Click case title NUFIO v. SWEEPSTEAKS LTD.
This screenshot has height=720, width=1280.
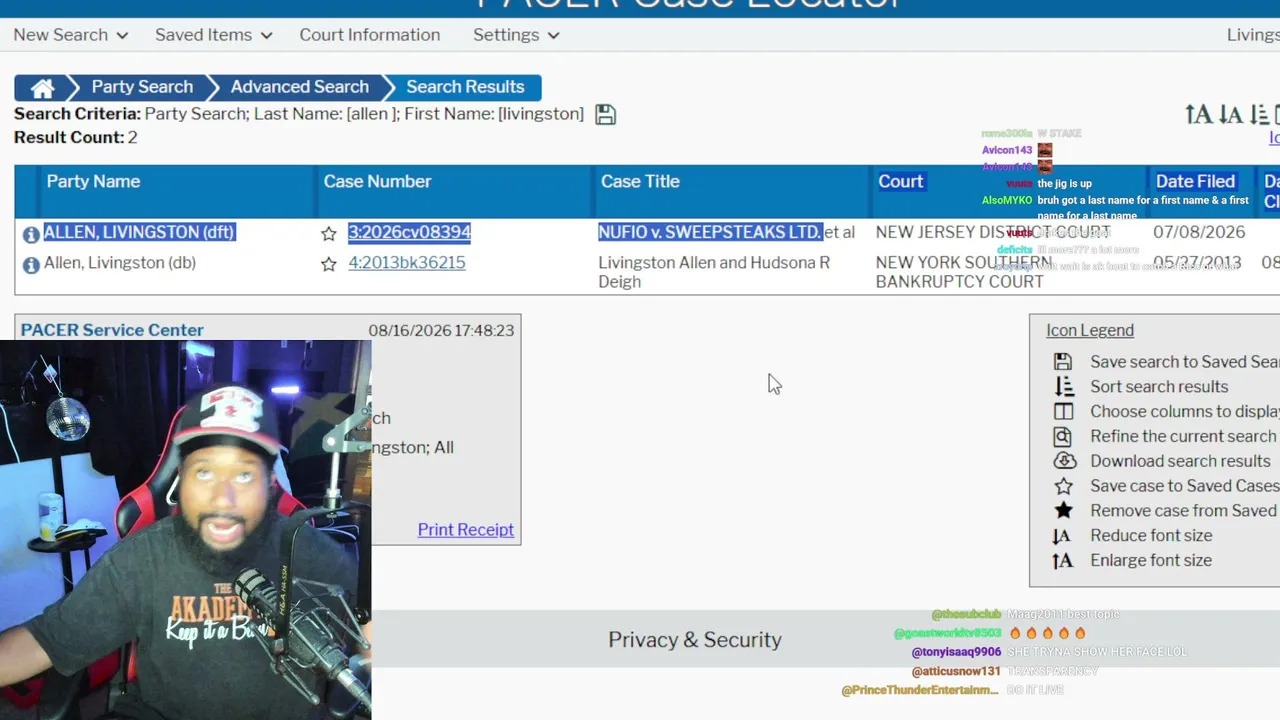710,232
